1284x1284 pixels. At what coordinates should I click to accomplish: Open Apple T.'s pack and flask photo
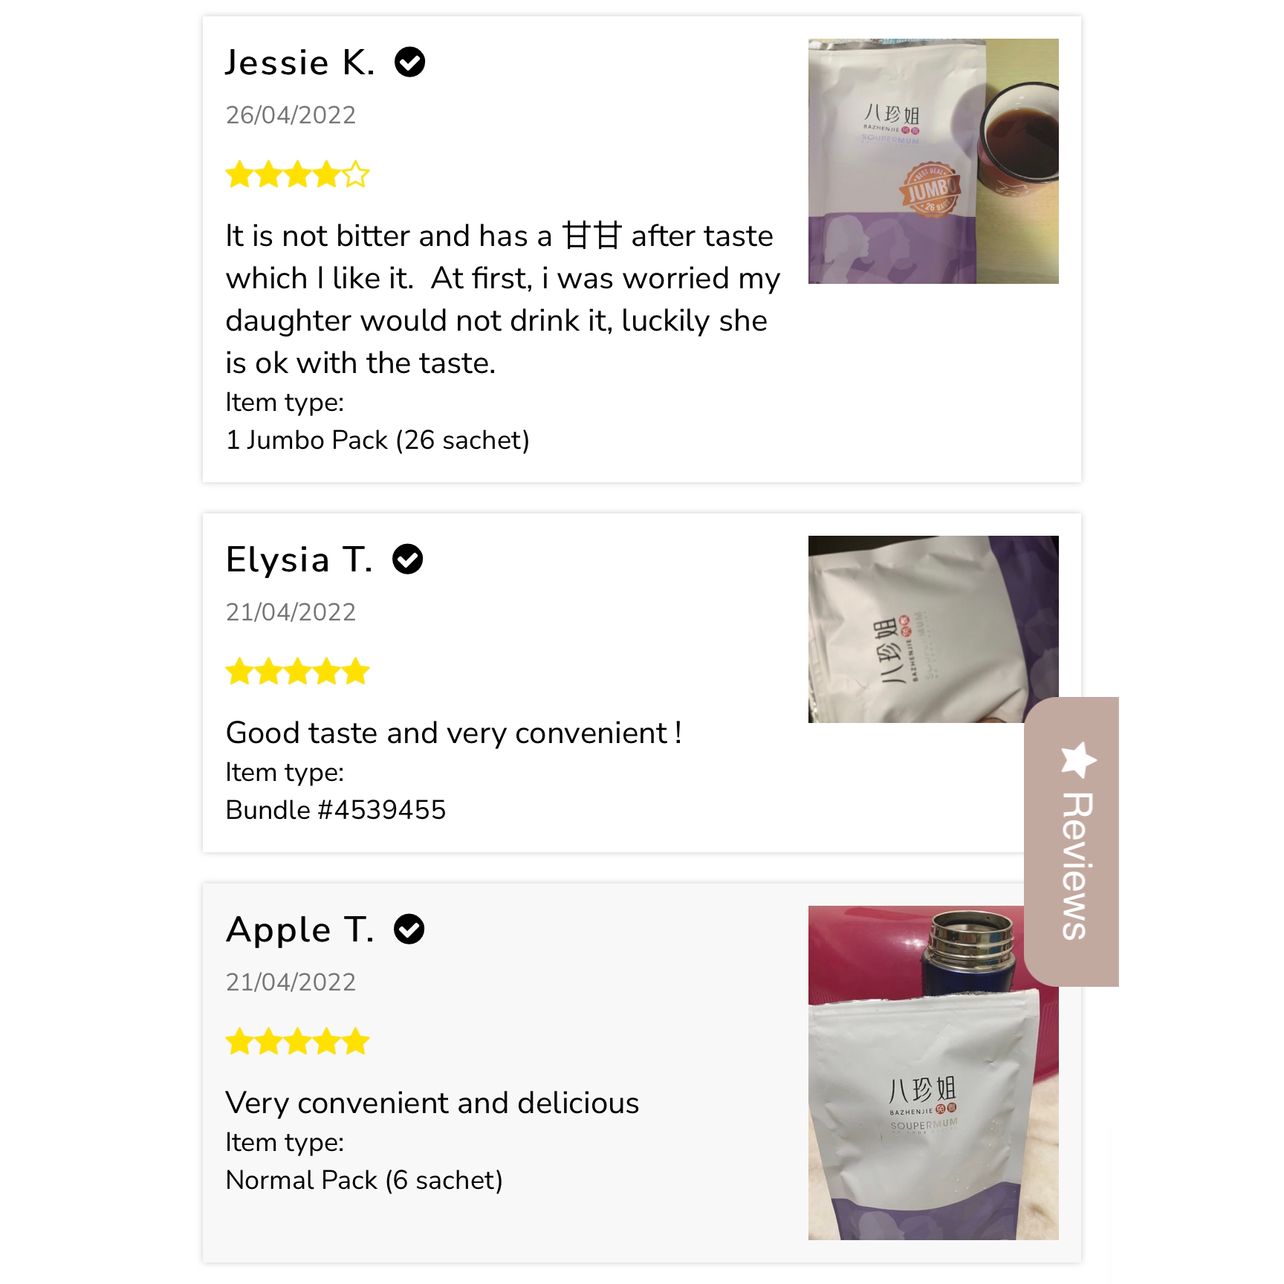point(933,1073)
